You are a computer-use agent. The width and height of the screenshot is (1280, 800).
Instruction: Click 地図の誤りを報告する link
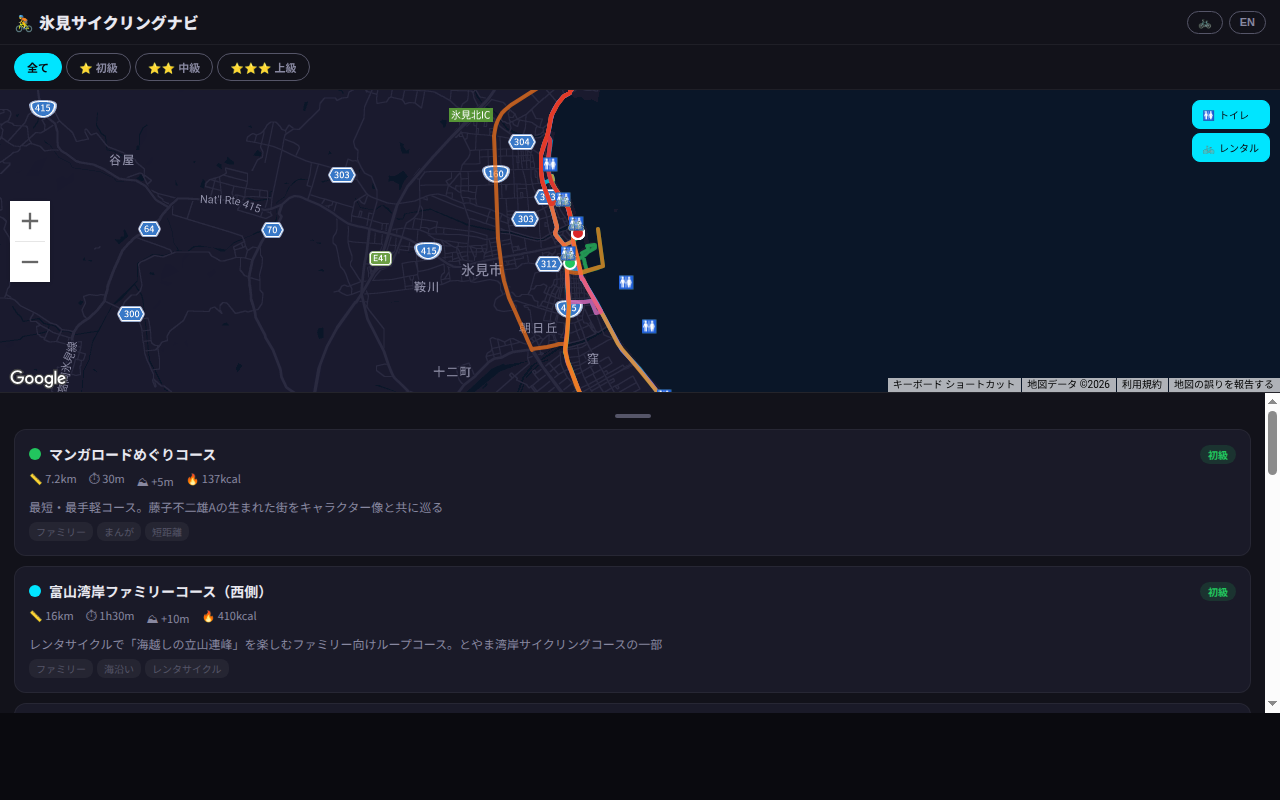click(x=1224, y=384)
